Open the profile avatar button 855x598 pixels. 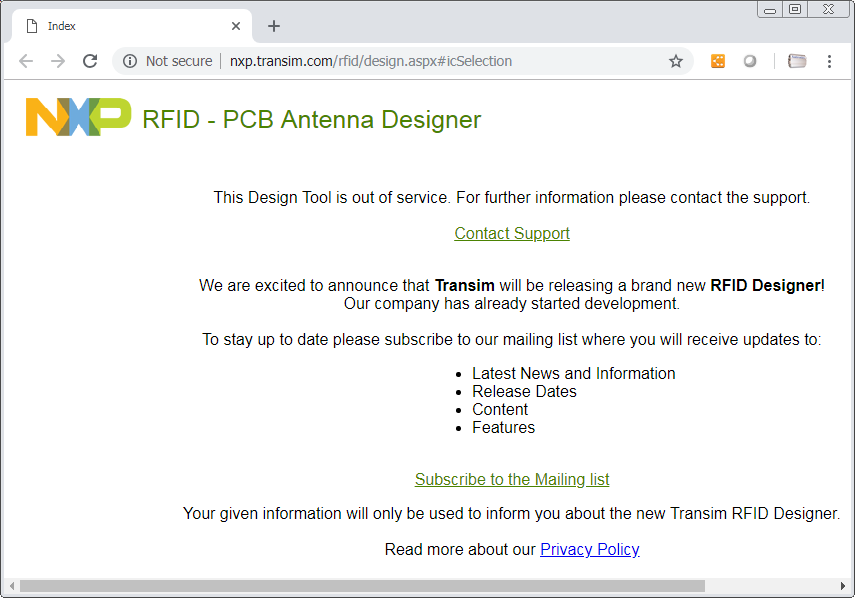coord(797,61)
